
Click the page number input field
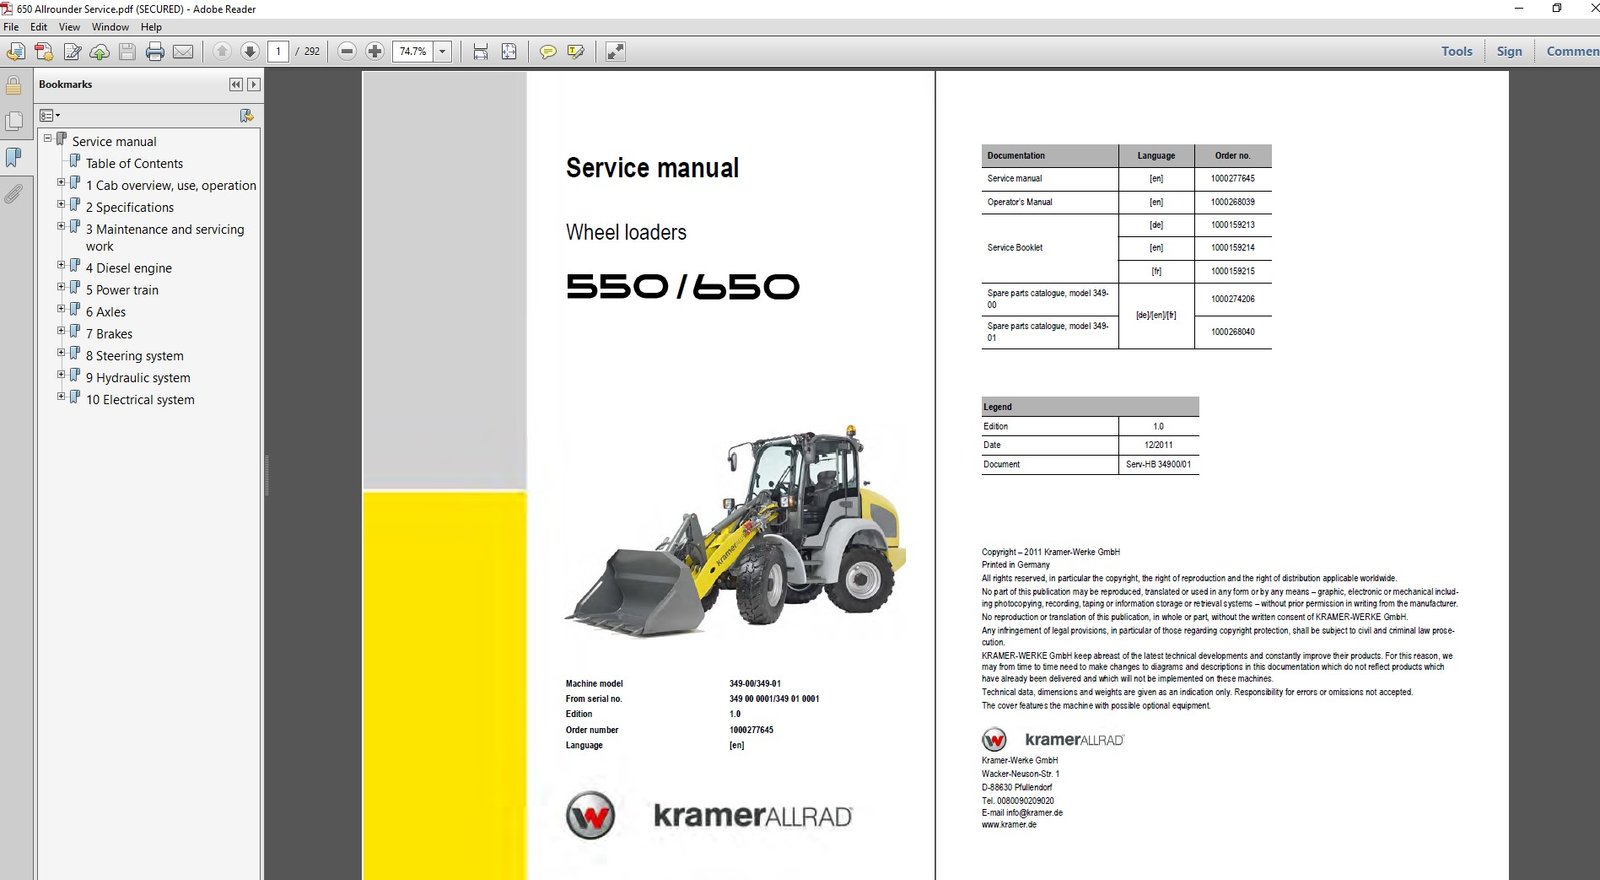[x=278, y=51]
